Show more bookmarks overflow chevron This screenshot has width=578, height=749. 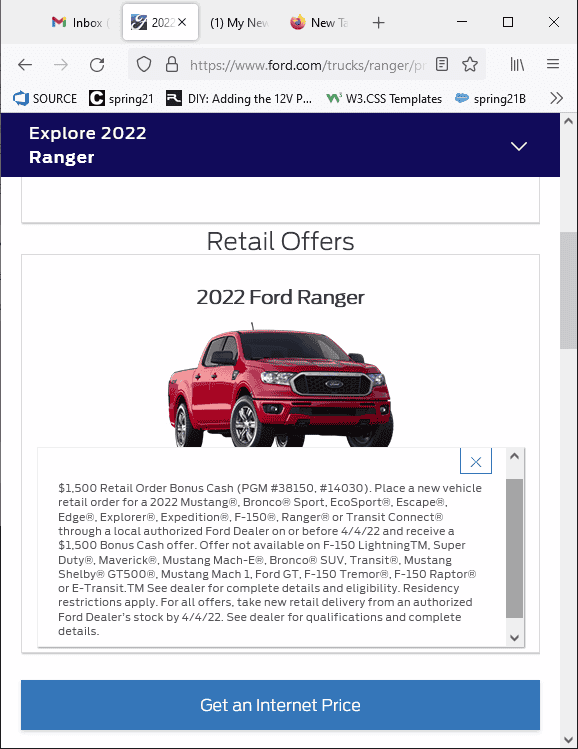(x=556, y=98)
